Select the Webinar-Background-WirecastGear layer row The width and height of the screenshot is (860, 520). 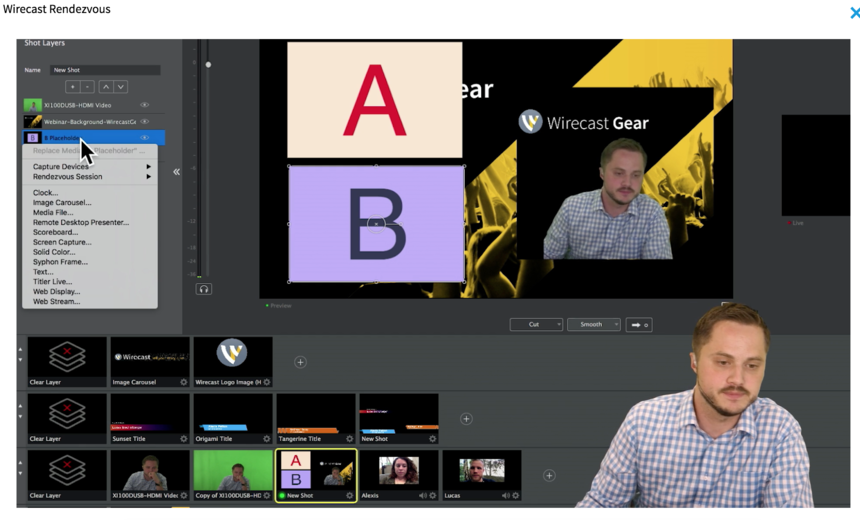coord(94,121)
